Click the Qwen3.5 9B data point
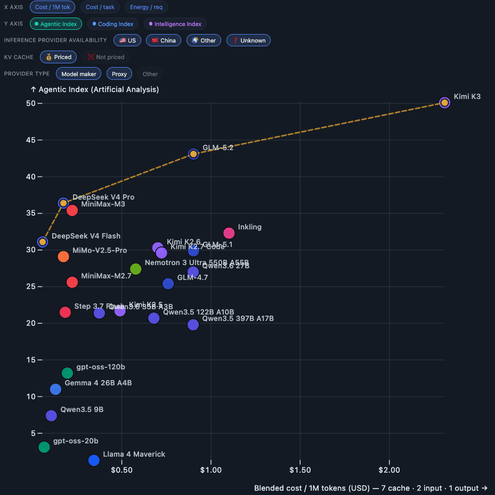 tap(51, 416)
